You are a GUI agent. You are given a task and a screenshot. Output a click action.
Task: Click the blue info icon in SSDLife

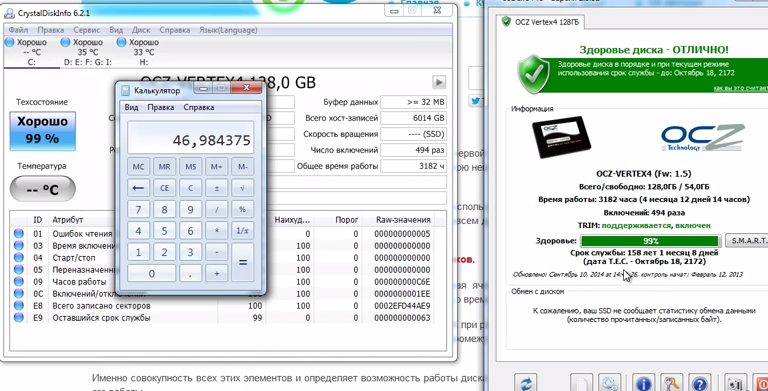(x=644, y=383)
